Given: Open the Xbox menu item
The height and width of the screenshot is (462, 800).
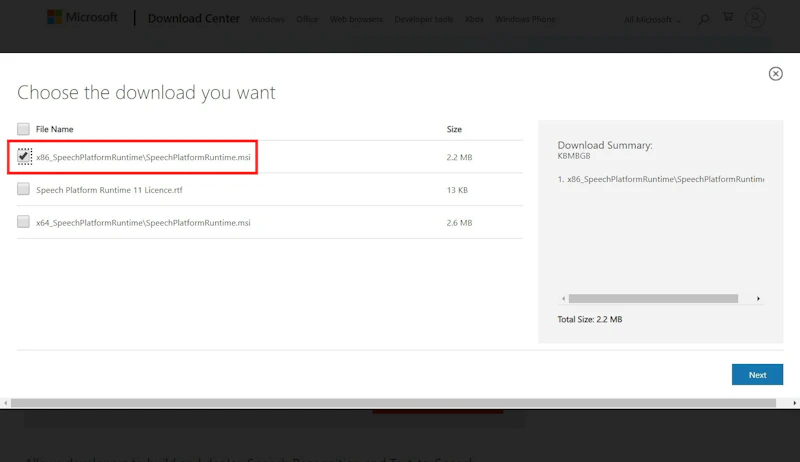Looking at the screenshot, I should 474,19.
